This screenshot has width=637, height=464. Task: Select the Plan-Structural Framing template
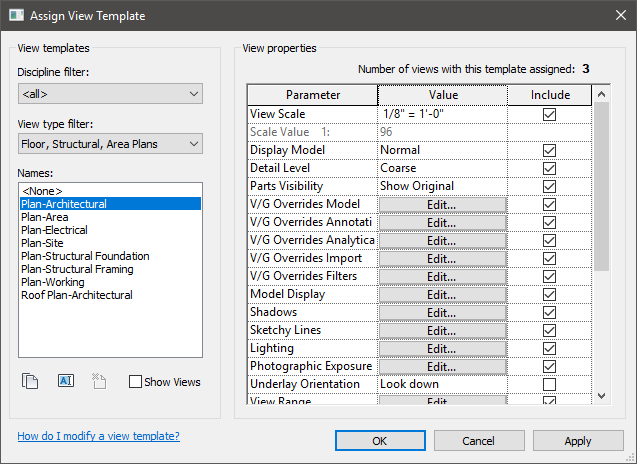click(x=110, y=269)
